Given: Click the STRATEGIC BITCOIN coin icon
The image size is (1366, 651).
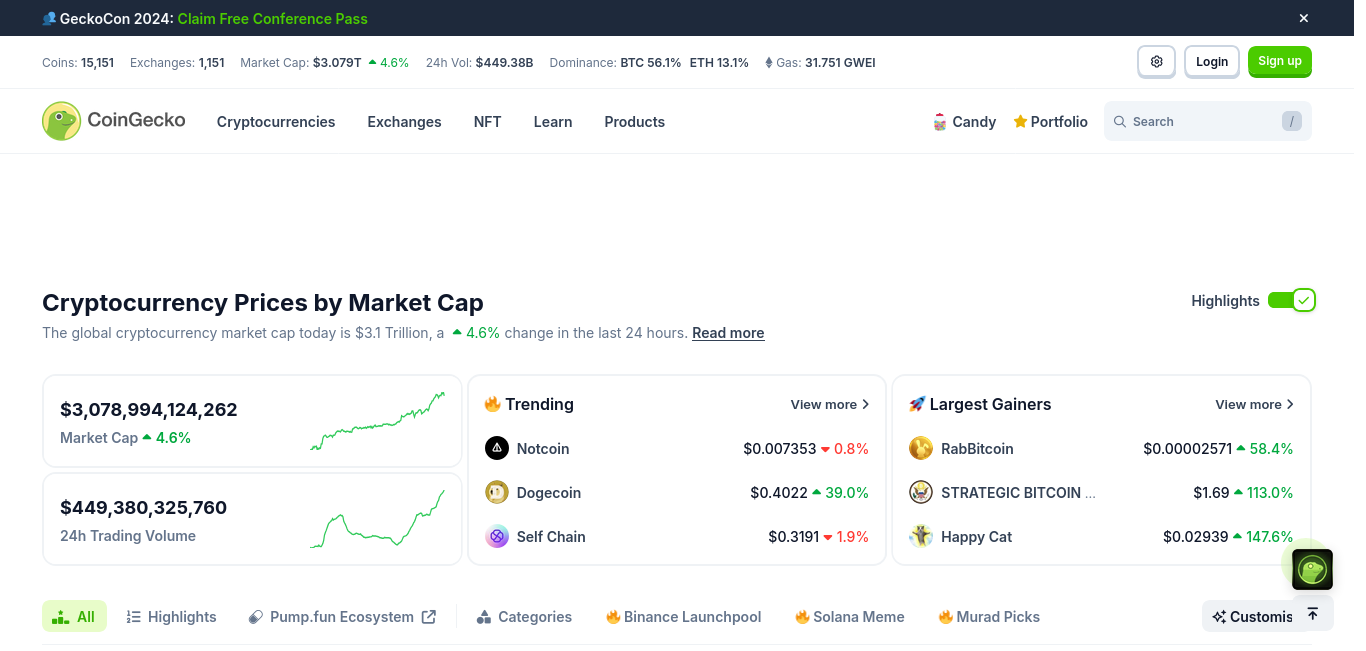Looking at the screenshot, I should click(x=921, y=492).
